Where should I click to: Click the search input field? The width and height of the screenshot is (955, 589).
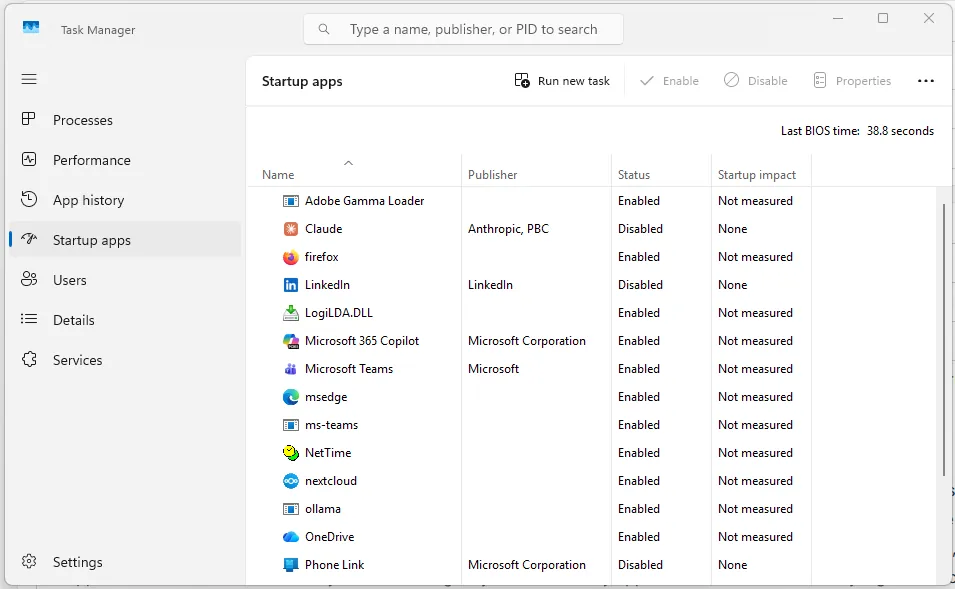(463, 29)
